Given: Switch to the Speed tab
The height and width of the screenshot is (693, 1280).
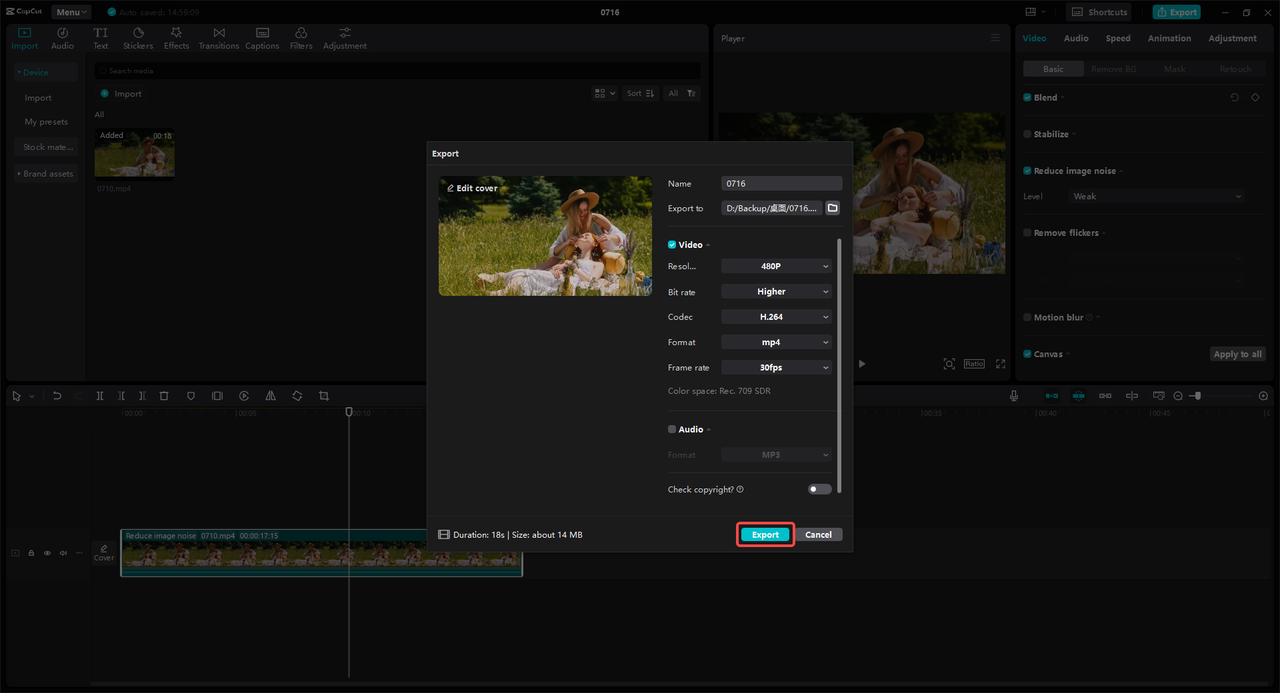Looking at the screenshot, I should (x=1118, y=38).
